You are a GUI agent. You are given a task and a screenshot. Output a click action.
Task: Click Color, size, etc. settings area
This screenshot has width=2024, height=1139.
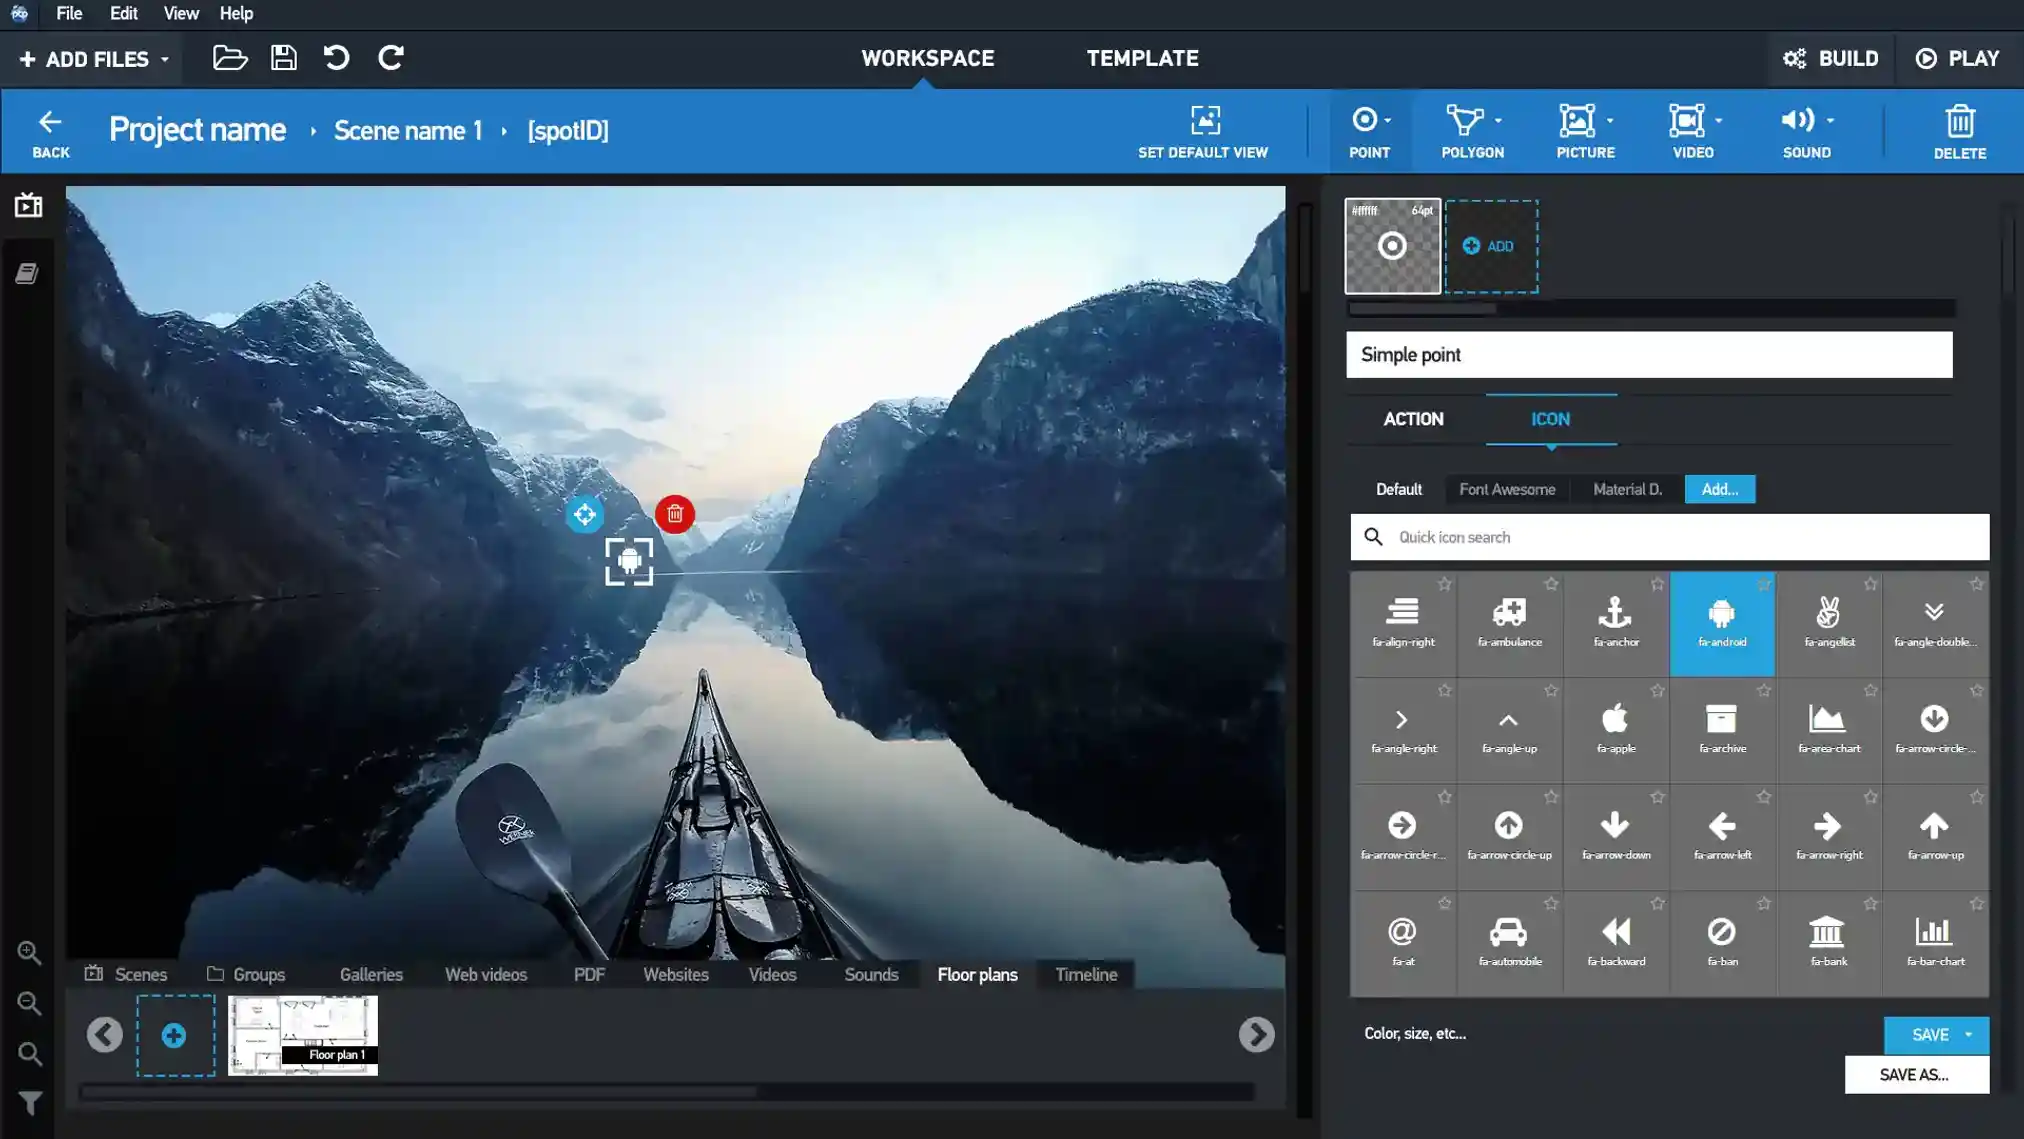tap(1415, 1033)
